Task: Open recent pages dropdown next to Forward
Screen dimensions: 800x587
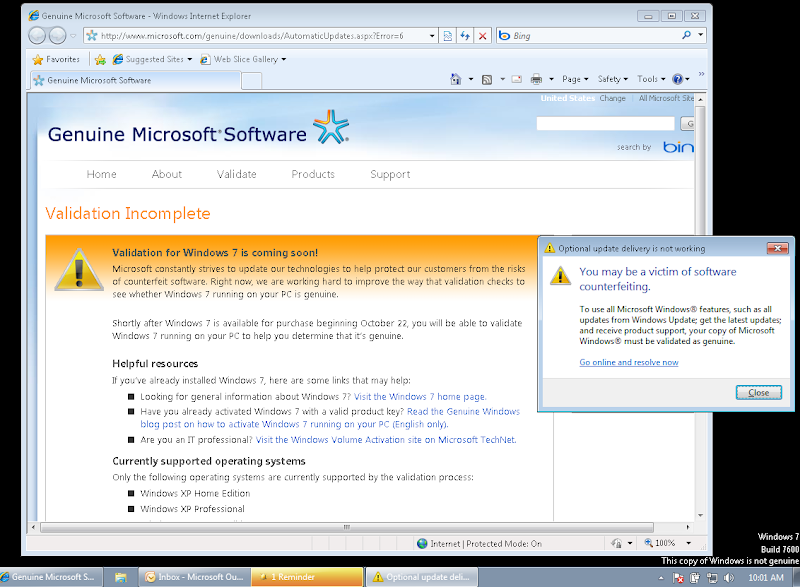Action: coord(73,36)
